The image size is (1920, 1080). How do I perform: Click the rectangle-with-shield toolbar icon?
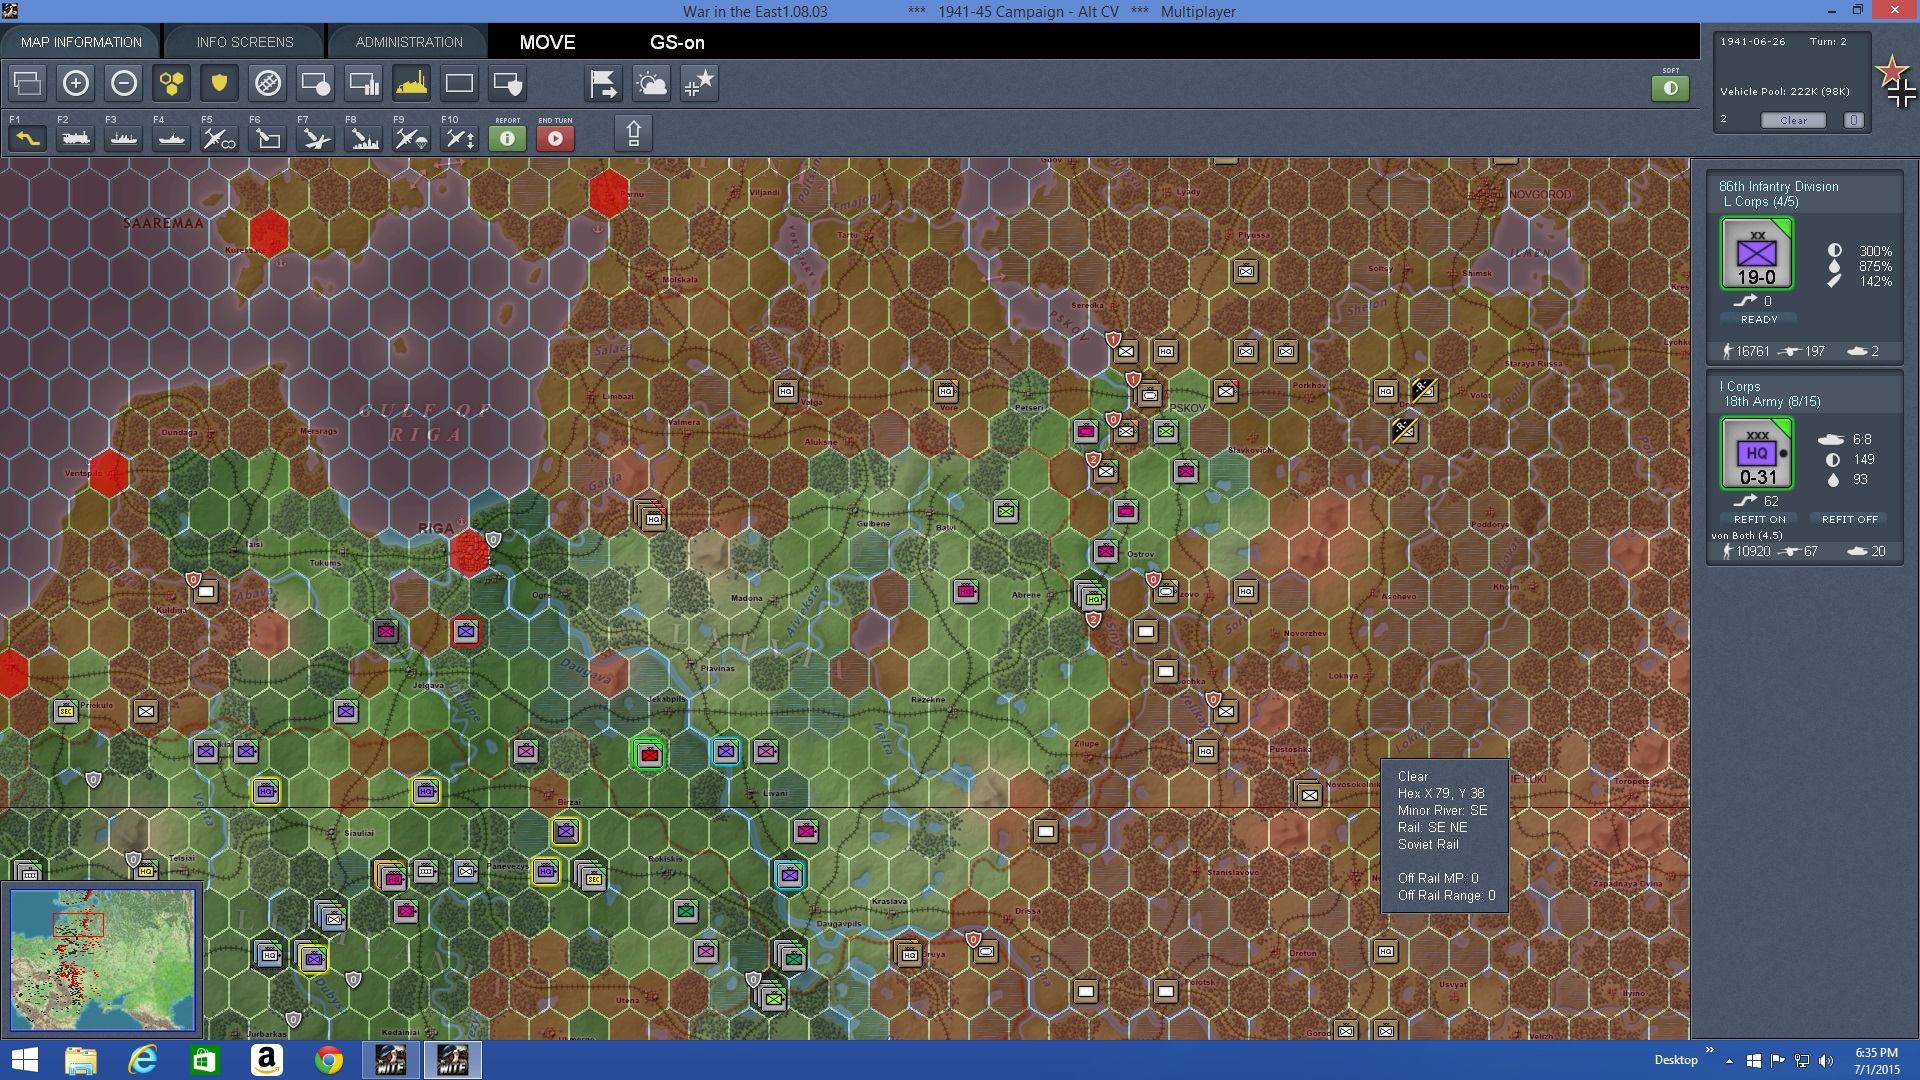(508, 83)
